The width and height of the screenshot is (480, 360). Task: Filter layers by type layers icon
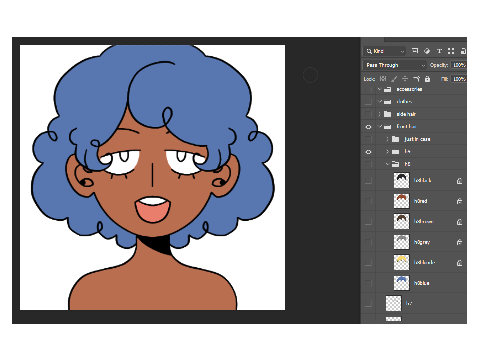[439, 51]
